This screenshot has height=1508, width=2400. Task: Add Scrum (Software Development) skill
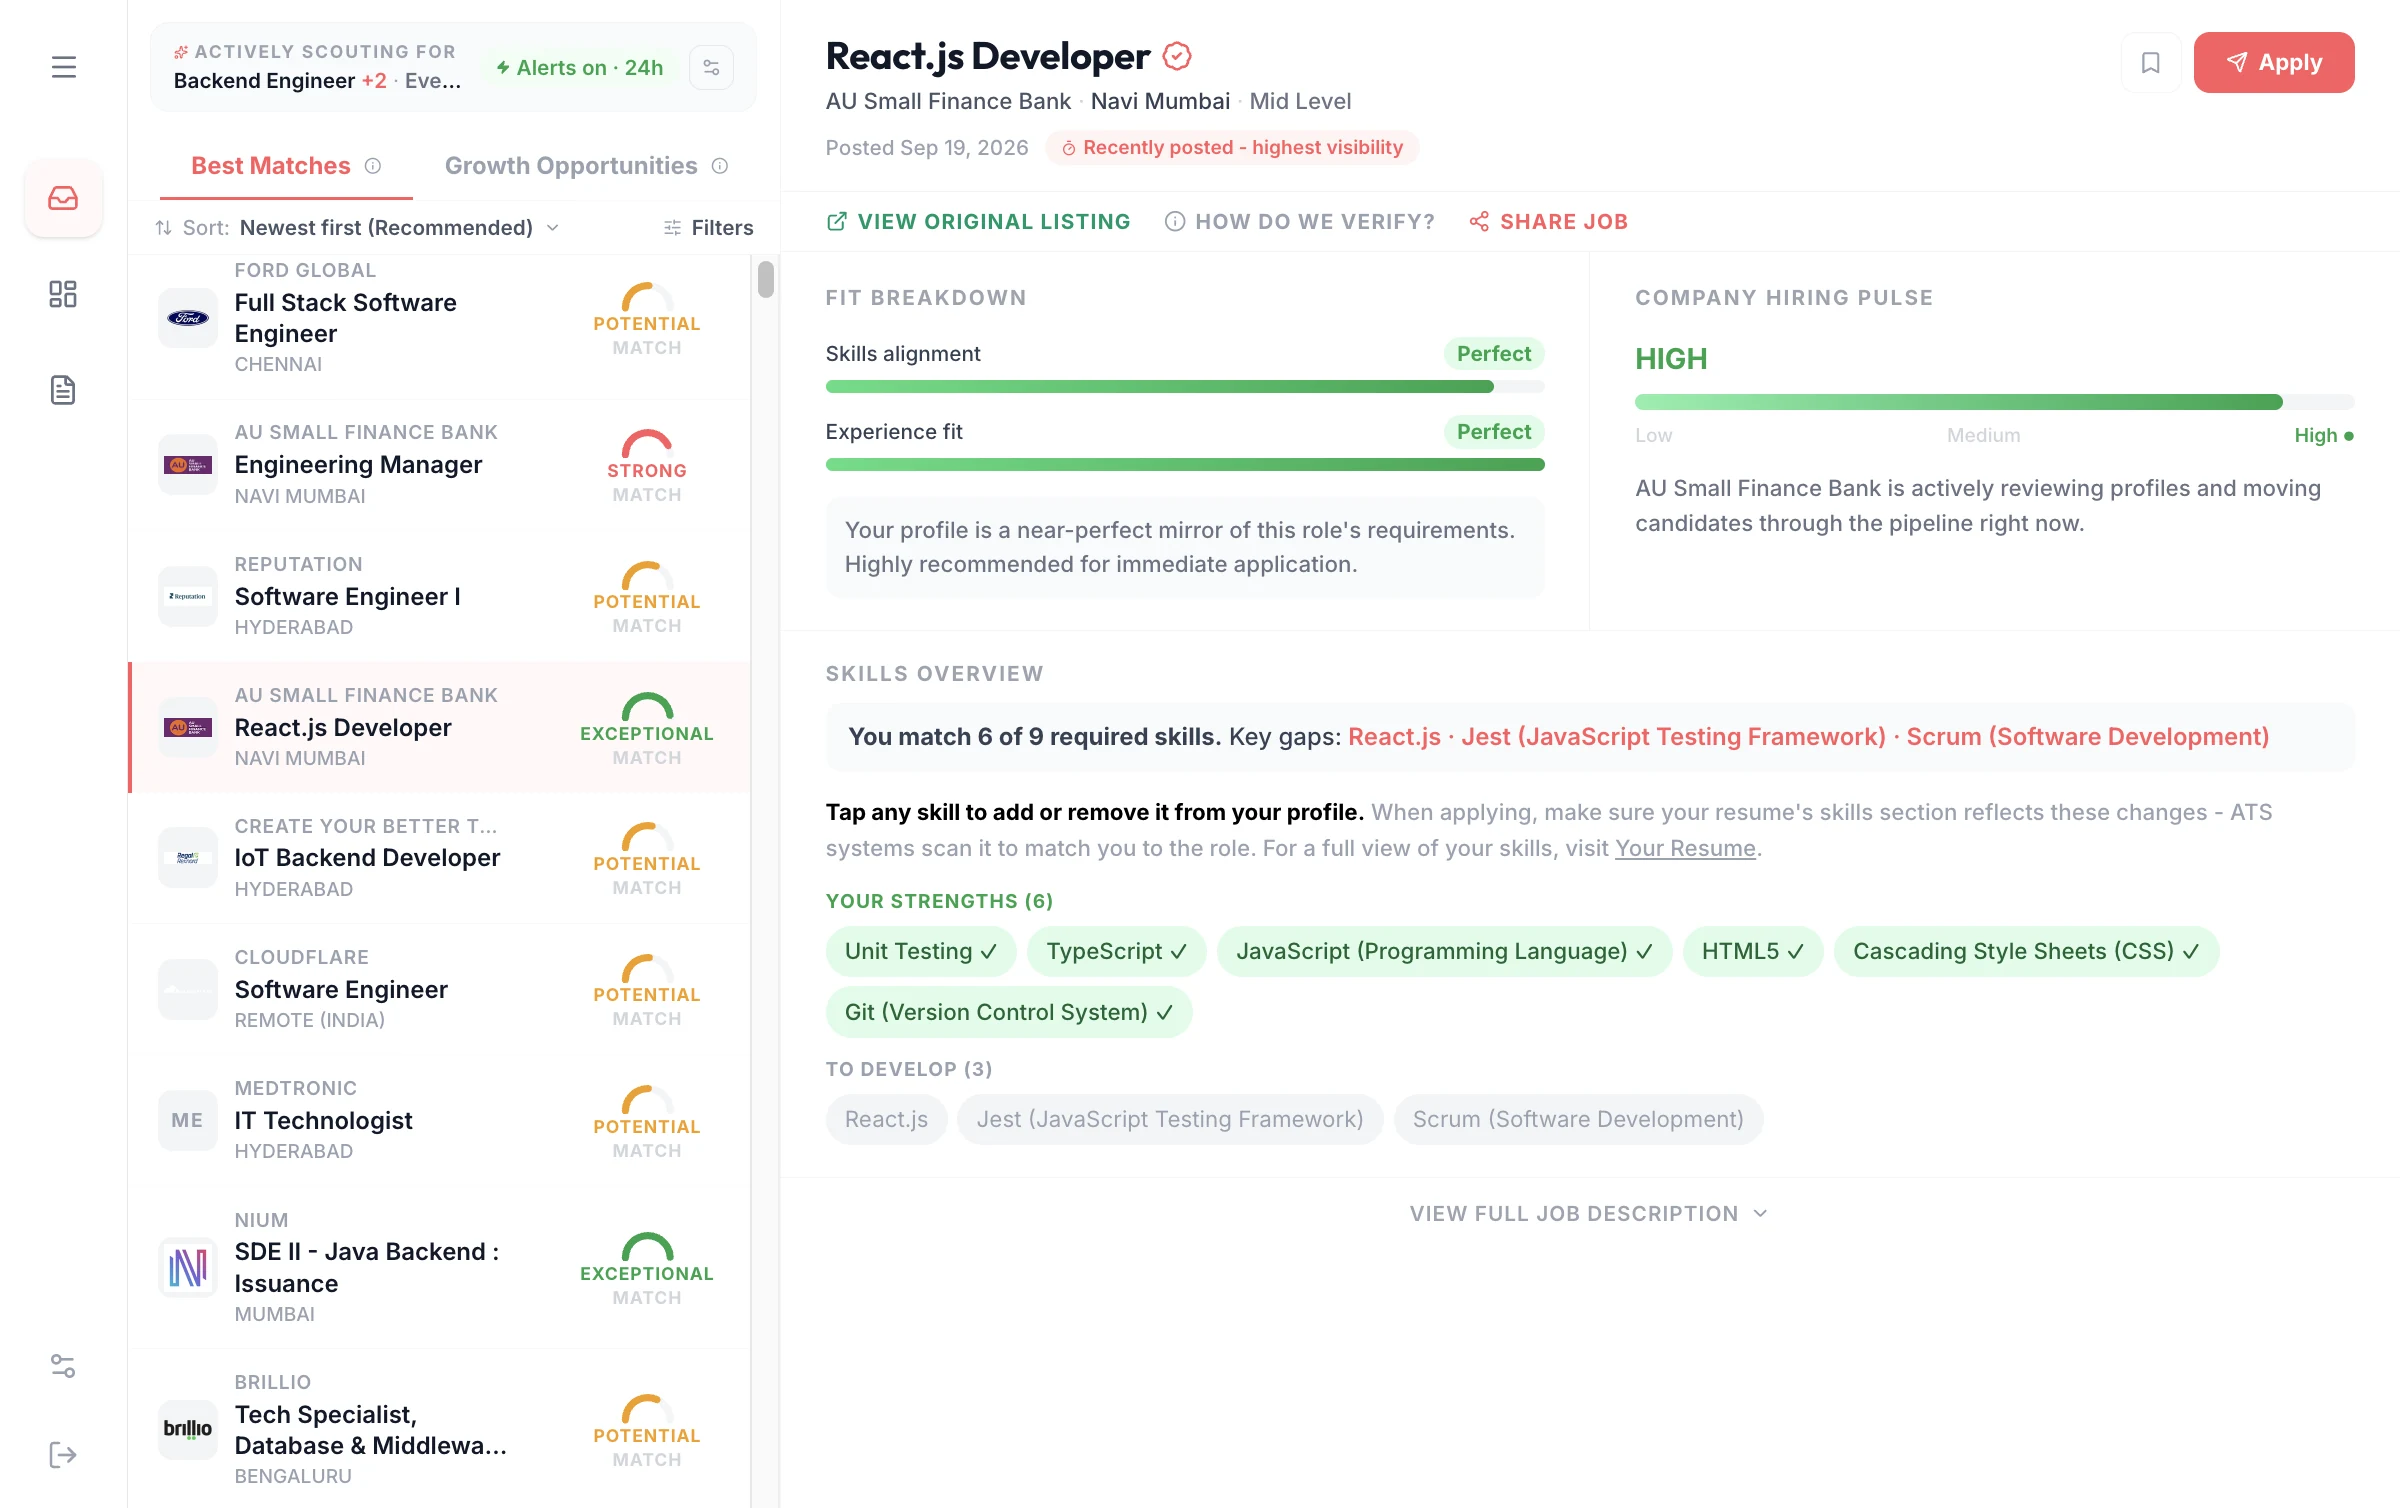tap(1578, 1120)
